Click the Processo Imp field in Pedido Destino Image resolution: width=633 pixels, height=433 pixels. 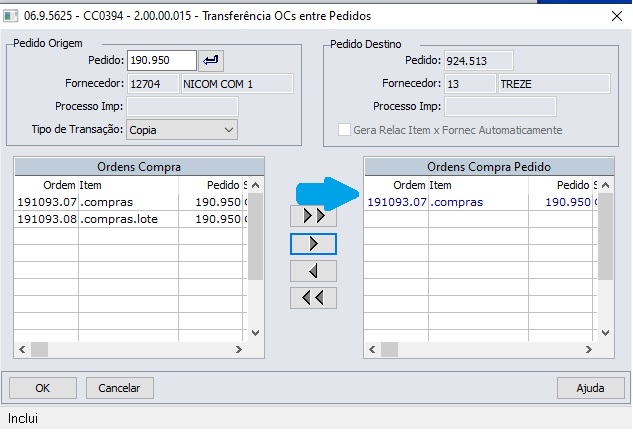[x=500, y=107]
